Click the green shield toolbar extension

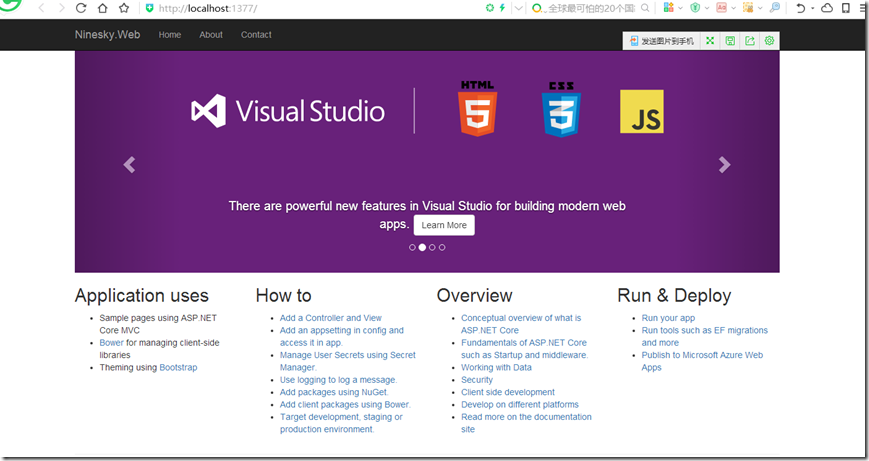(695, 8)
